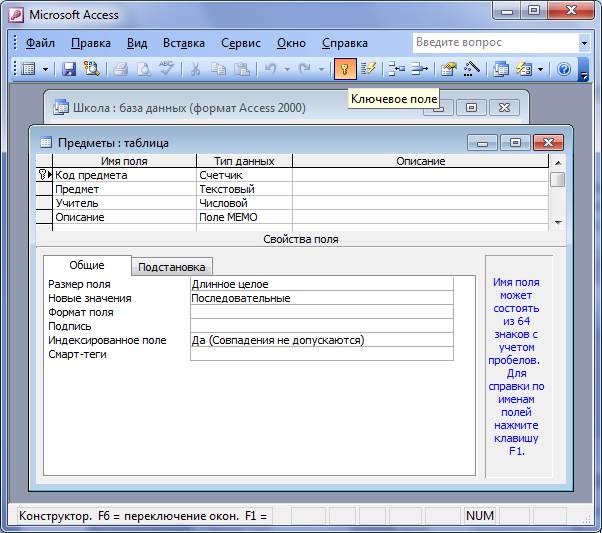This screenshot has width=602, height=533.
Task: Open the Правка menu
Action: (x=91, y=43)
